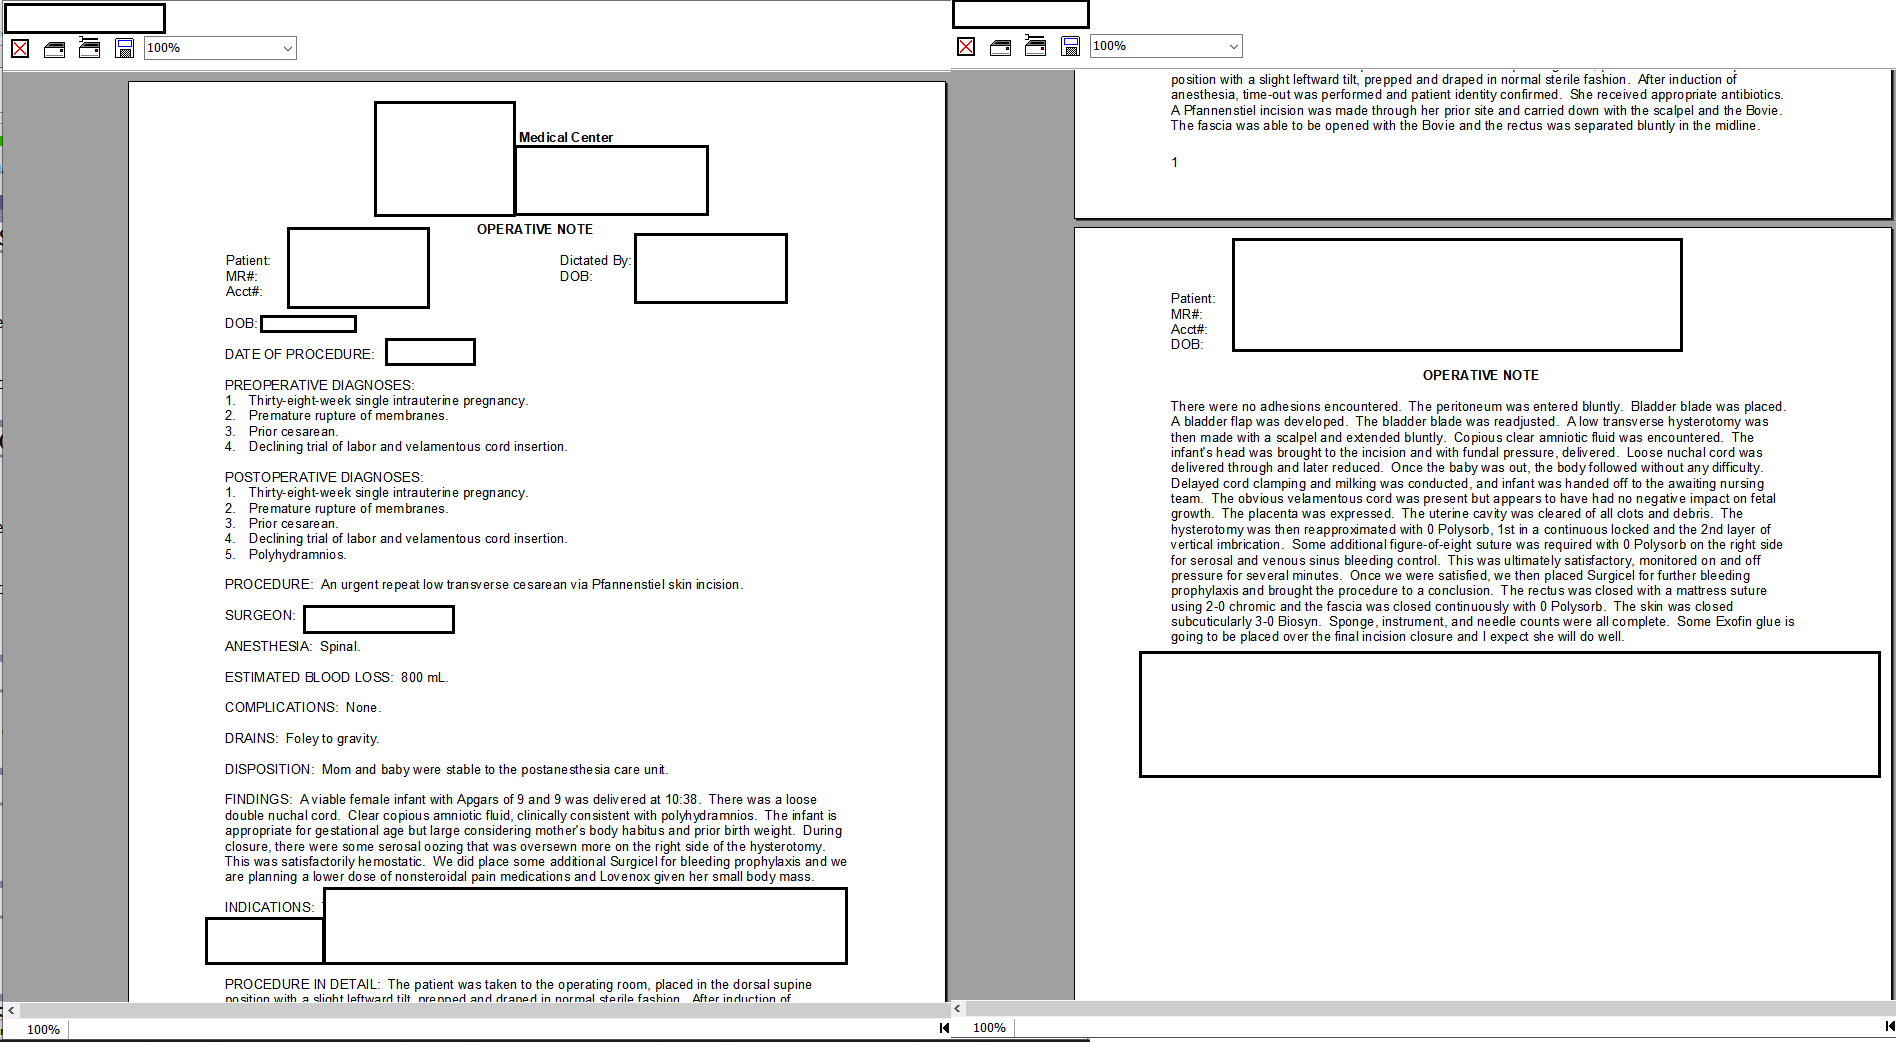This screenshot has height=1043, width=1896.
Task: Click the red X icon in left pane toolbar
Action: 20,48
